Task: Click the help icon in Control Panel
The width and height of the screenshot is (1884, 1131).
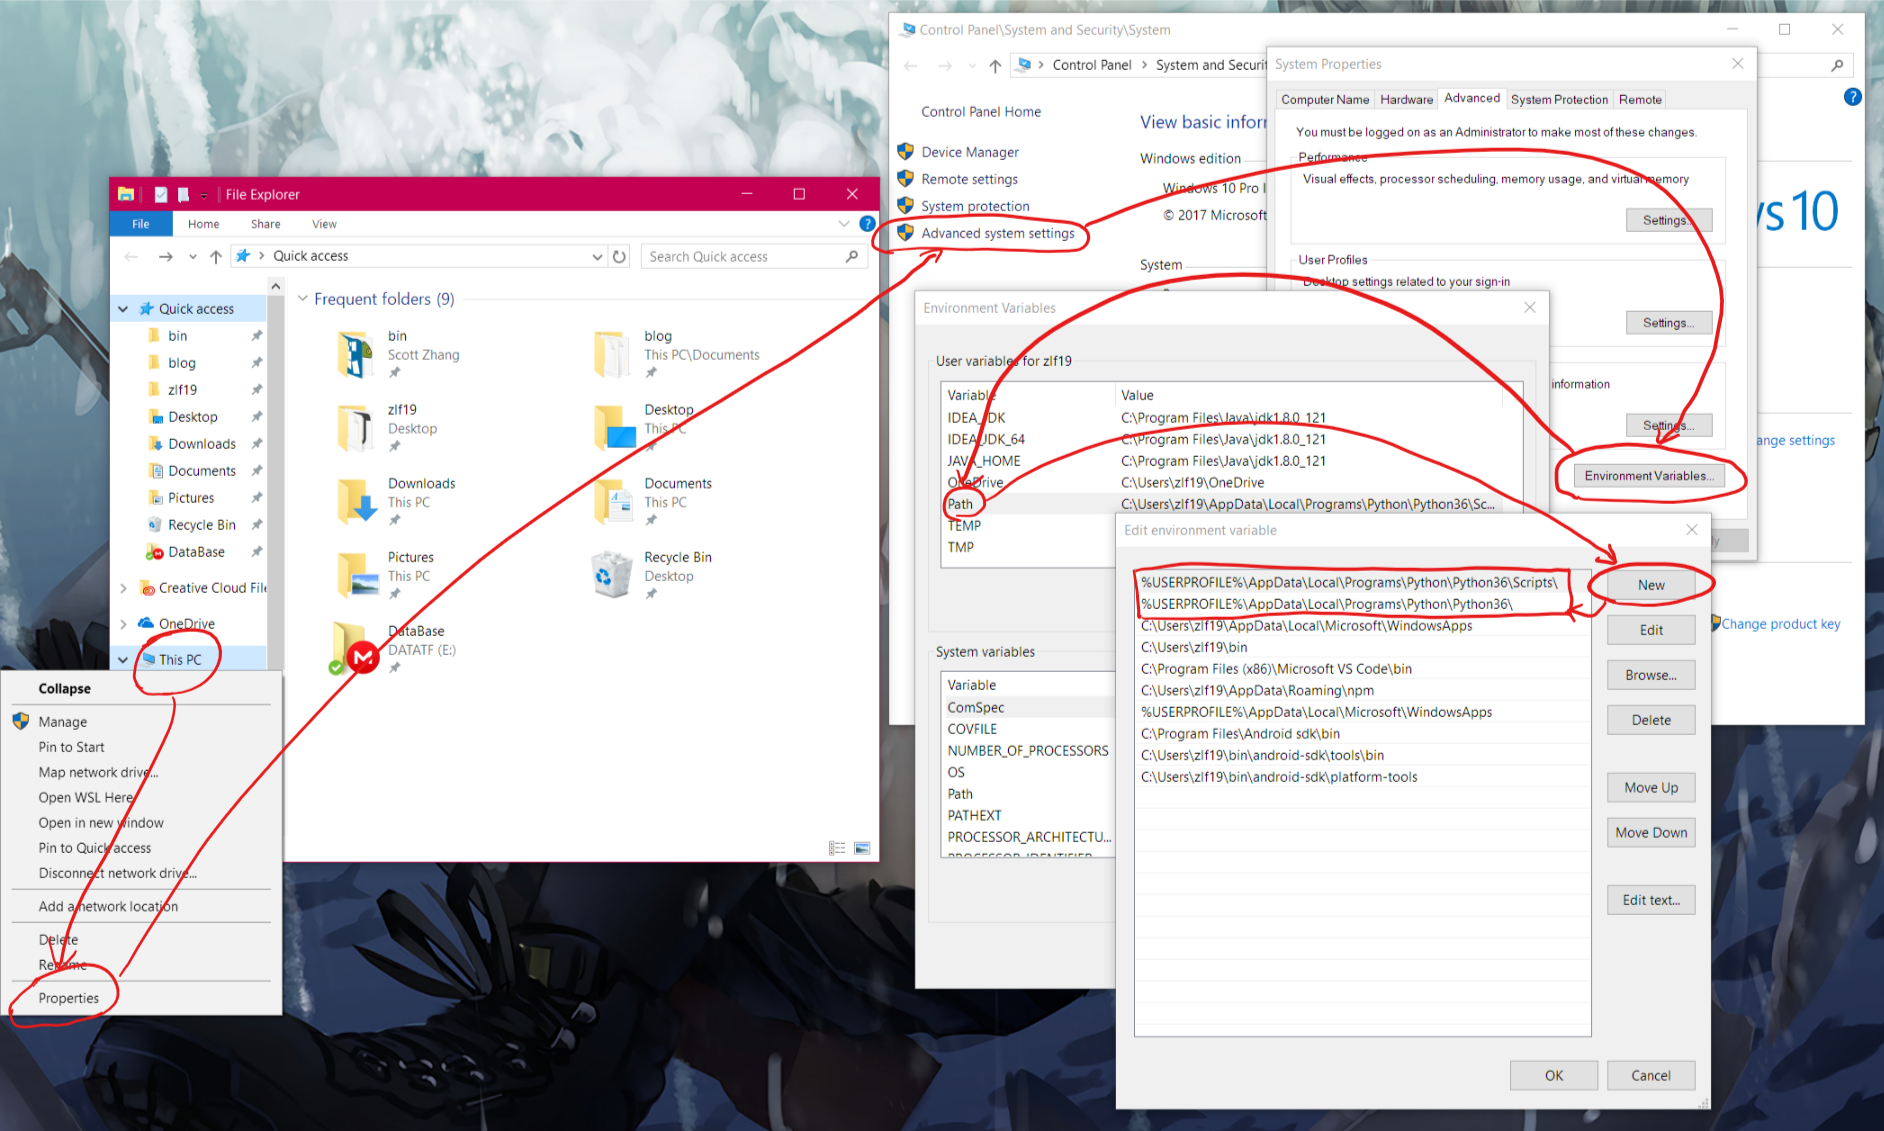Action: (x=1852, y=97)
